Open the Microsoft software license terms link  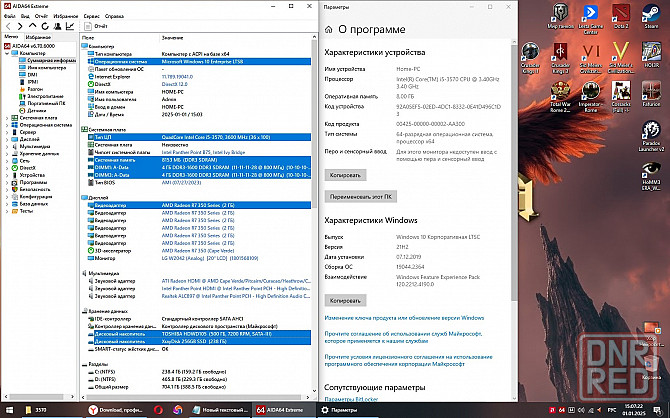click(x=408, y=360)
